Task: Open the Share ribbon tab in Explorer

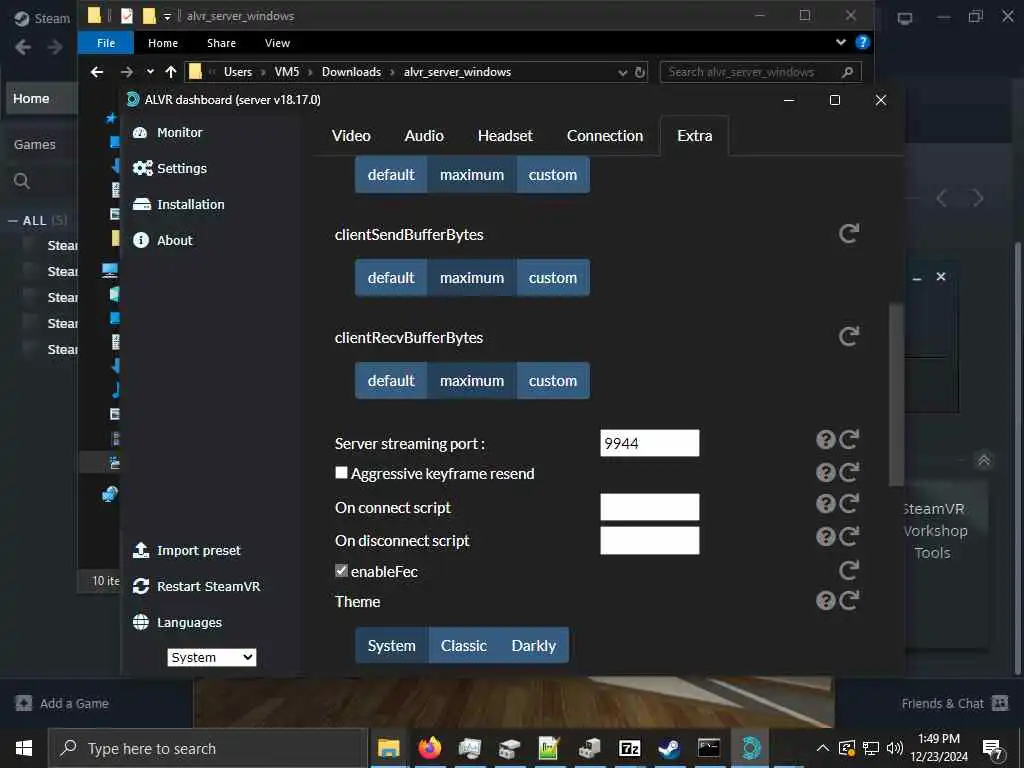Action: [x=221, y=43]
